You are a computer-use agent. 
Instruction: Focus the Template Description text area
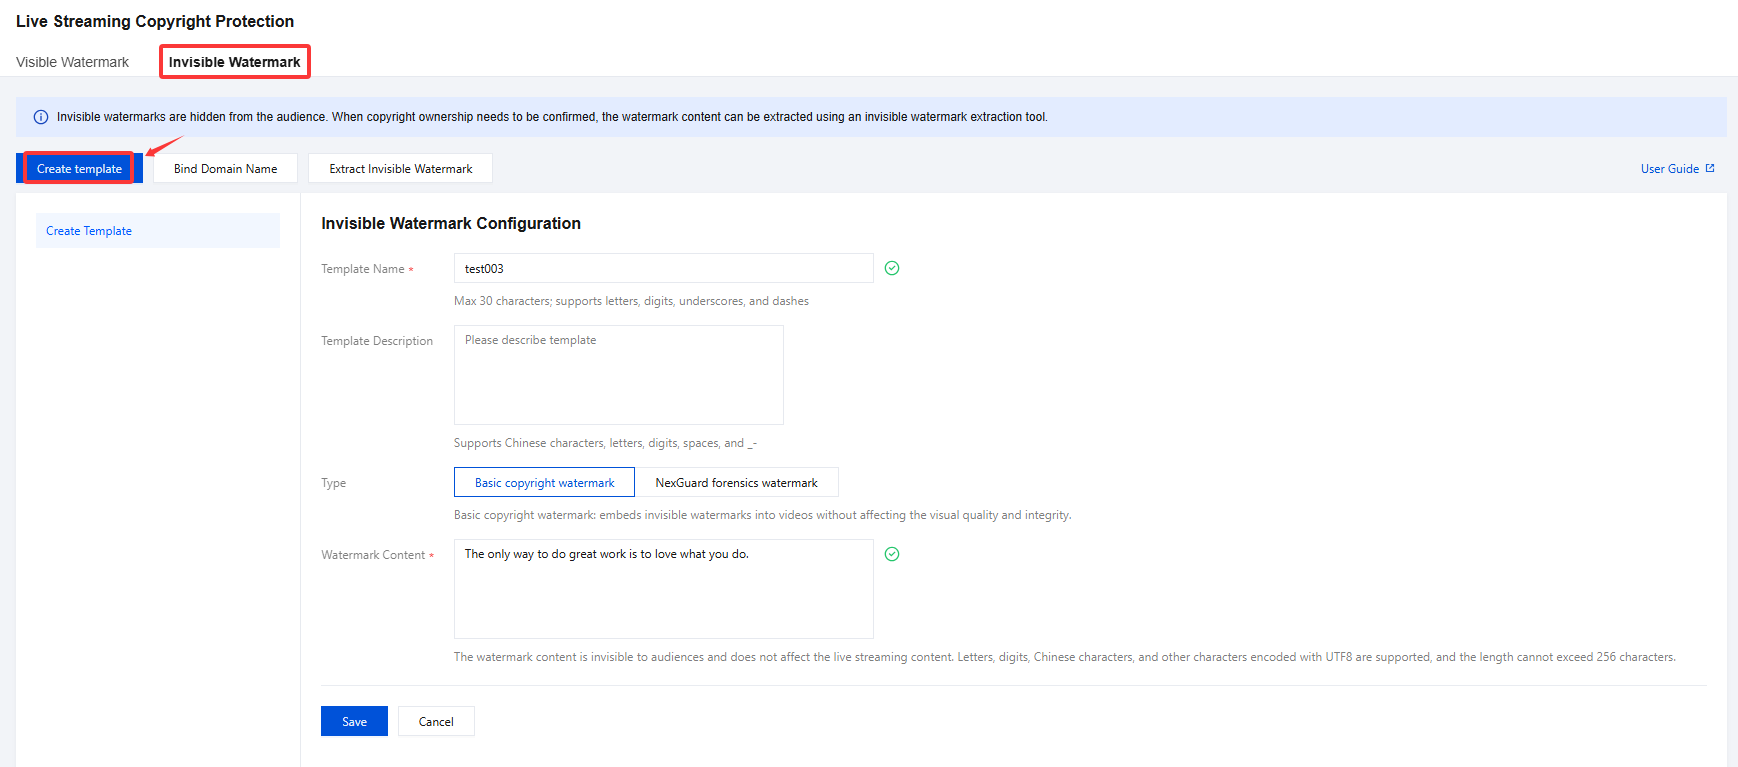(x=618, y=375)
